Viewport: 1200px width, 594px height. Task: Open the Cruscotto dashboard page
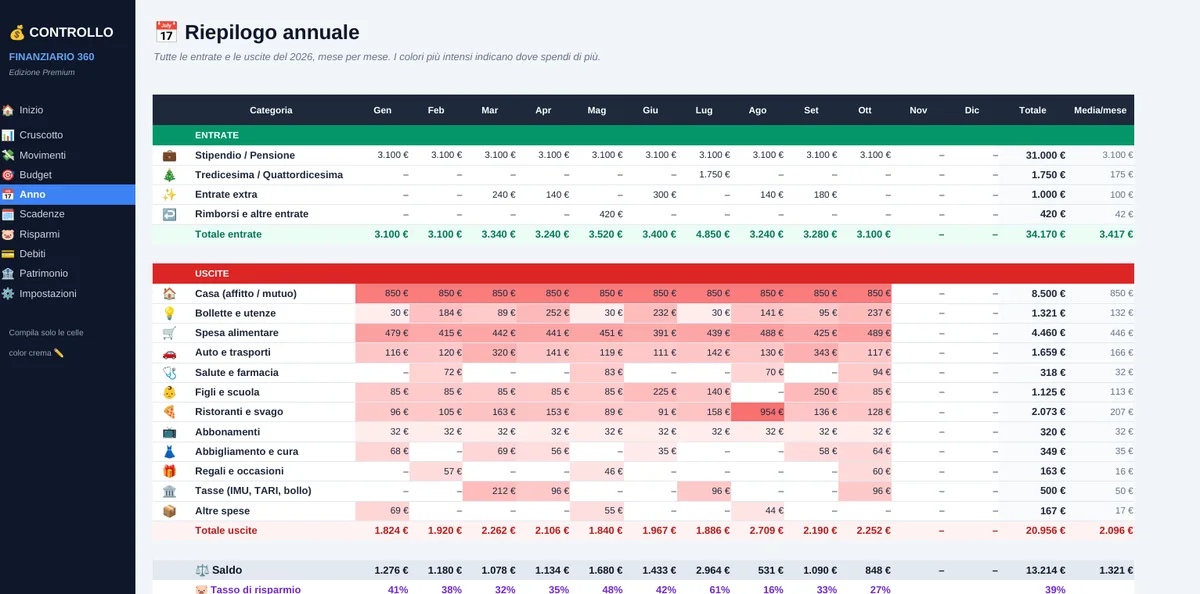coord(67,135)
